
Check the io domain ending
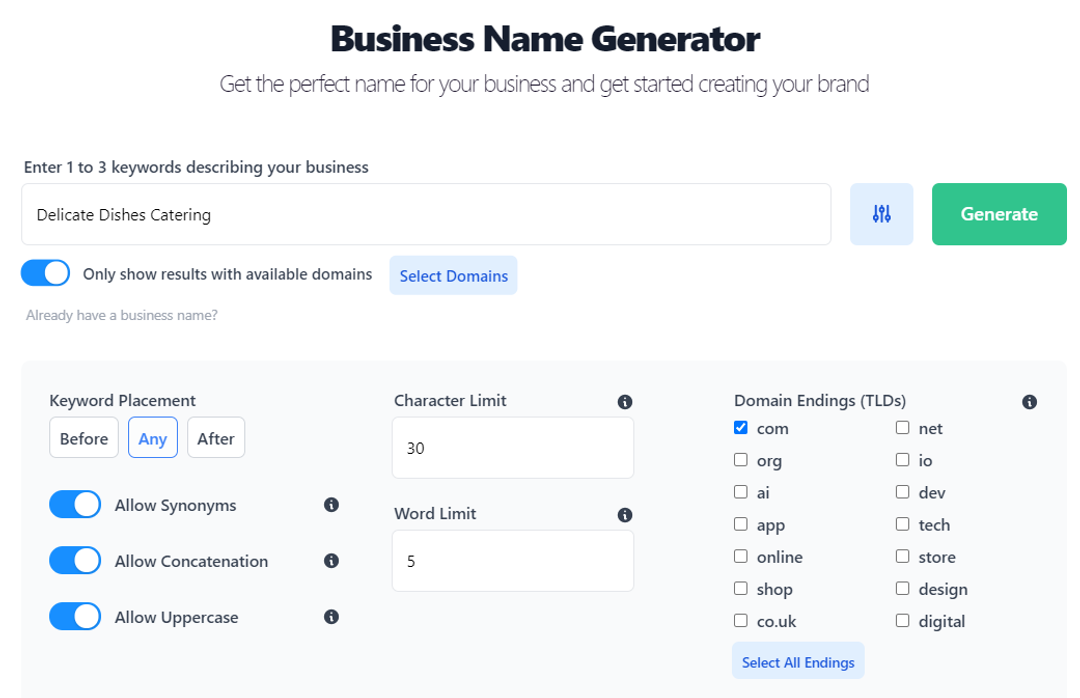902,460
